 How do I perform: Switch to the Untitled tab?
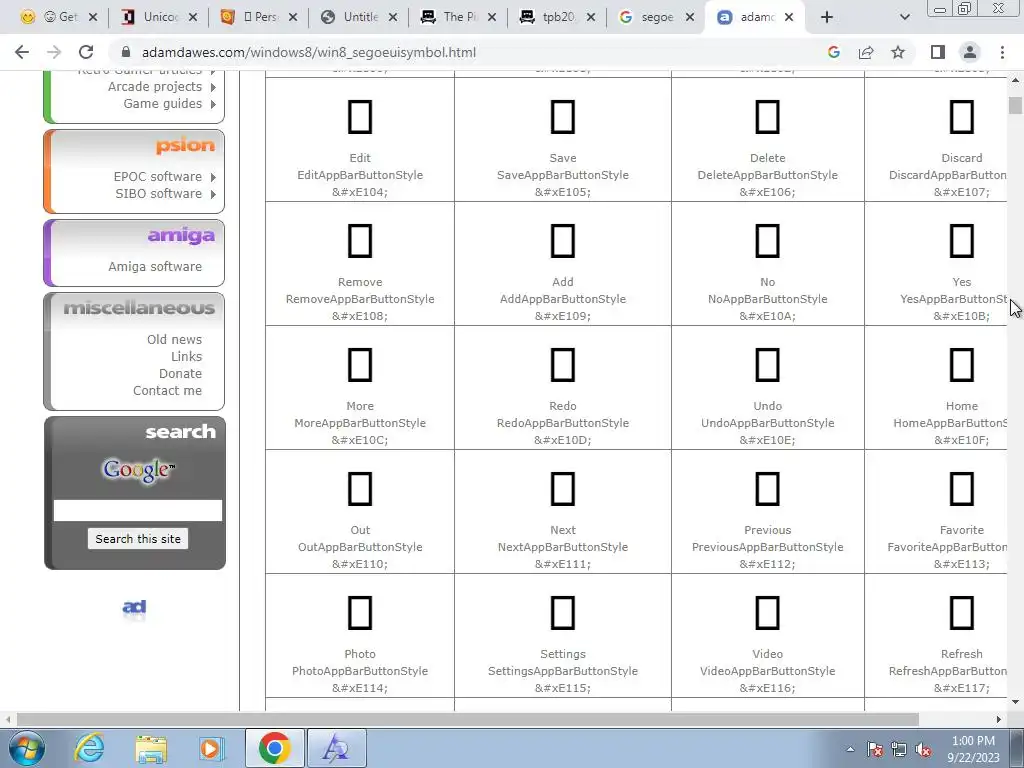click(359, 17)
